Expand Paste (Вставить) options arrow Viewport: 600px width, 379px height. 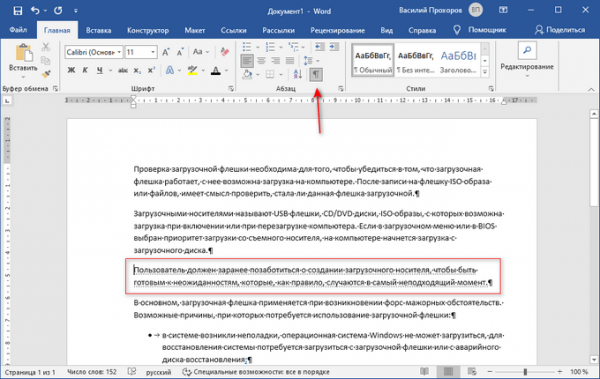[23, 77]
